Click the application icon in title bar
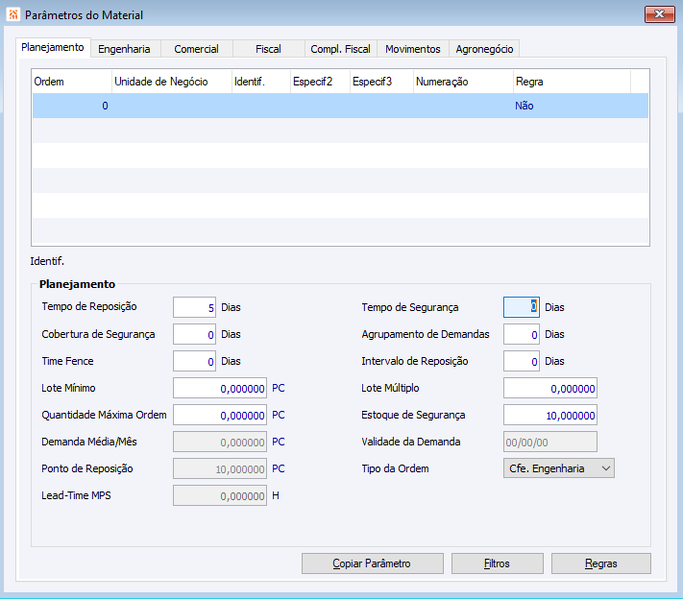Viewport: 683px width, 599px height. click(x=14, y=14)
